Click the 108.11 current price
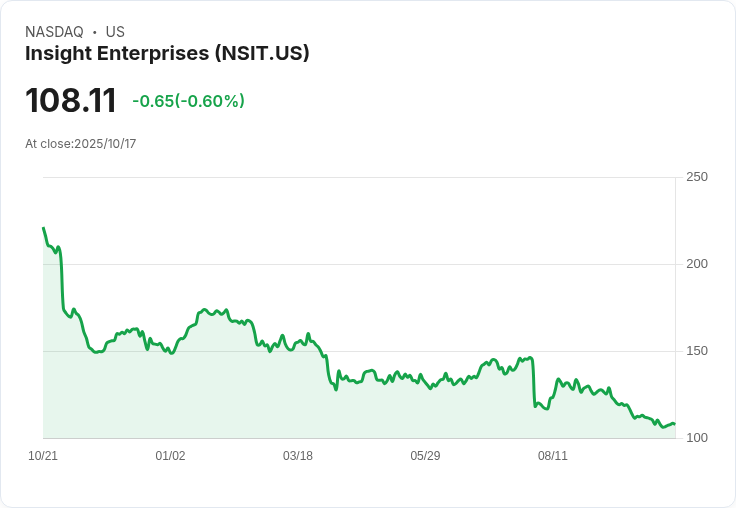Viewport: 736px width, 508px height. 70,100
